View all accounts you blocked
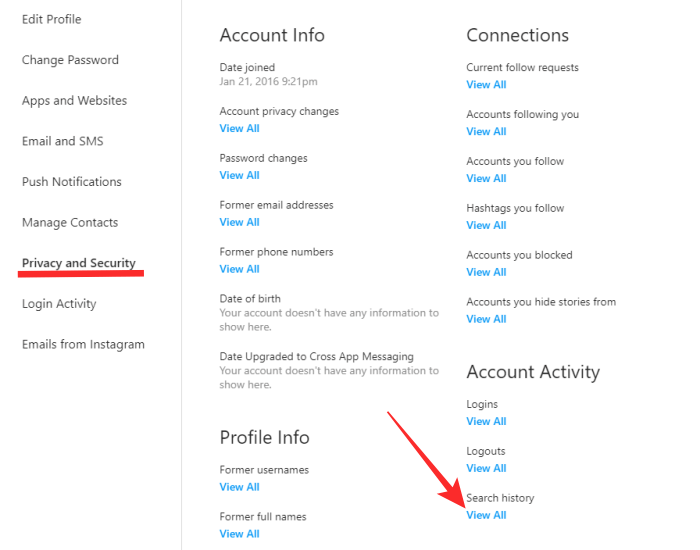 486,272
